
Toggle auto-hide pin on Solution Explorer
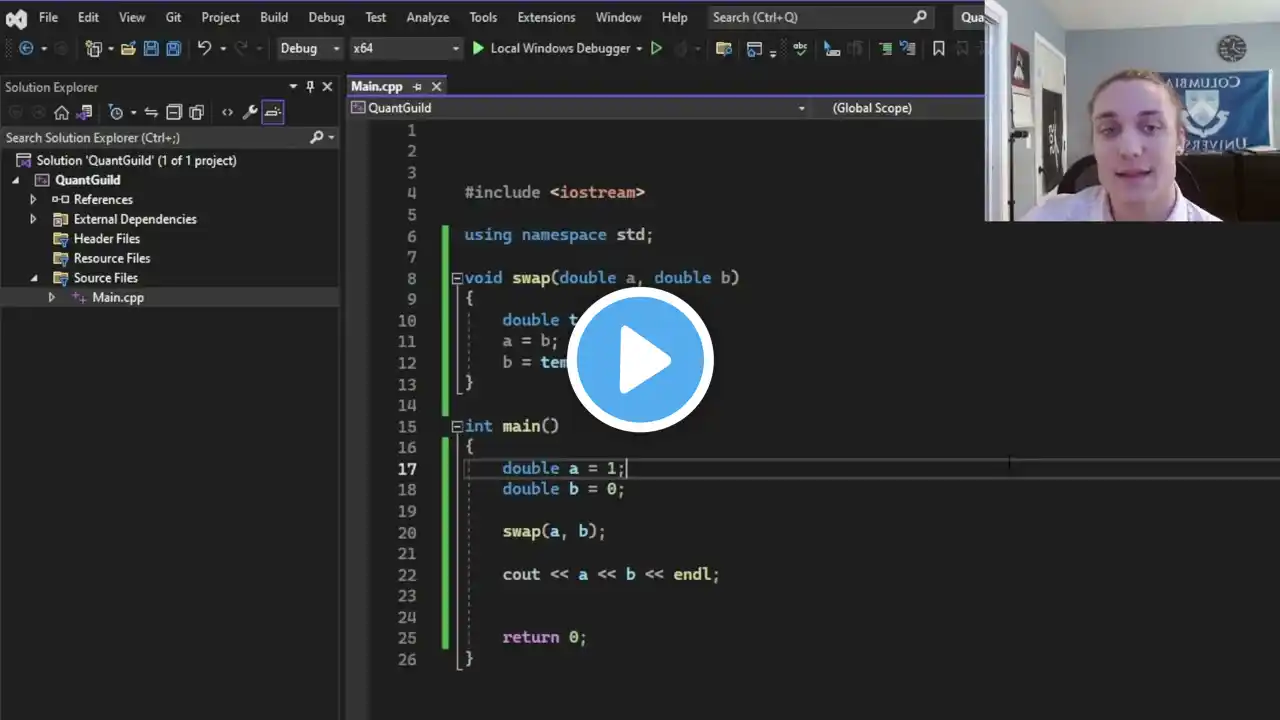pos(310,87)
